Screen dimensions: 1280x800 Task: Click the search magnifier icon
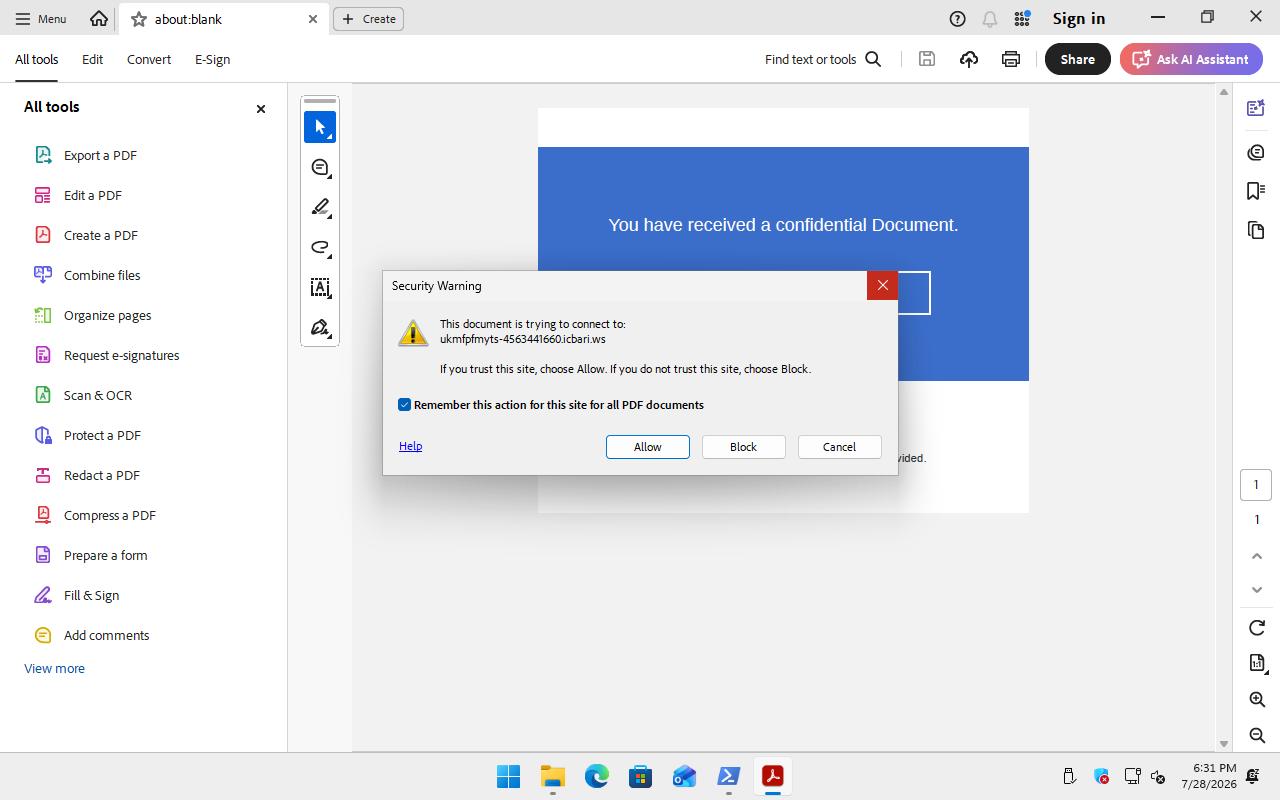click(x=873, y=59)
